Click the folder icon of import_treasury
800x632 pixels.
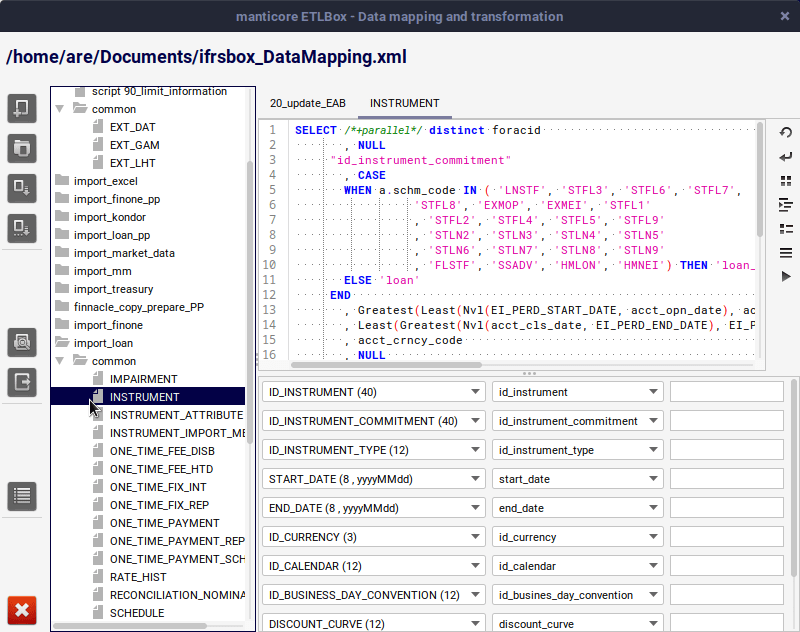click(62, 288)
